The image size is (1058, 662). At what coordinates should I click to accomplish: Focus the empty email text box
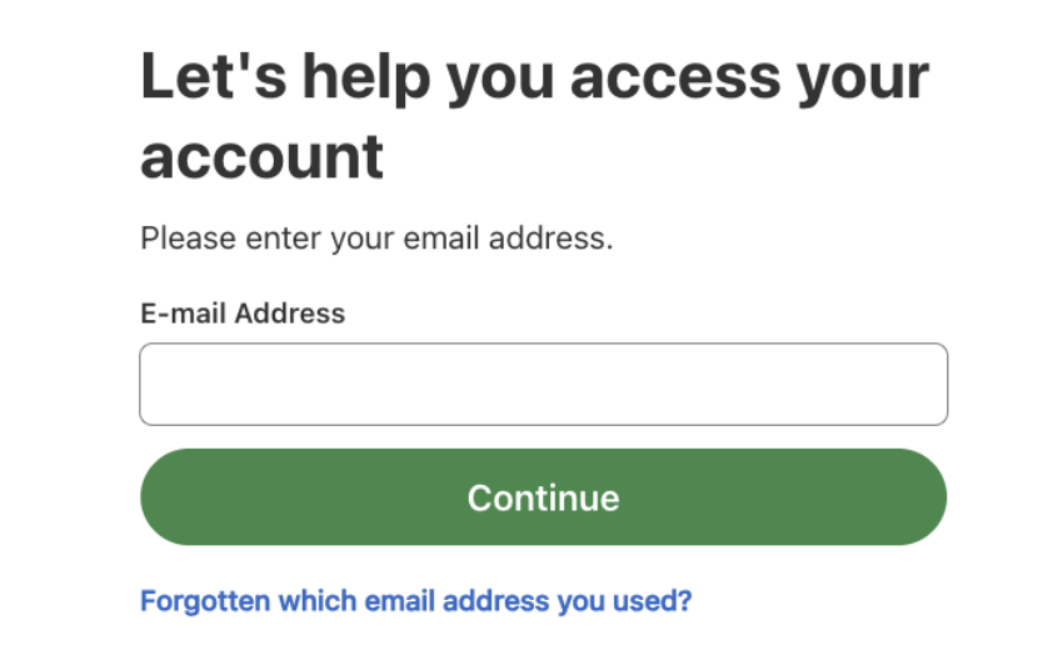(543, 385)
